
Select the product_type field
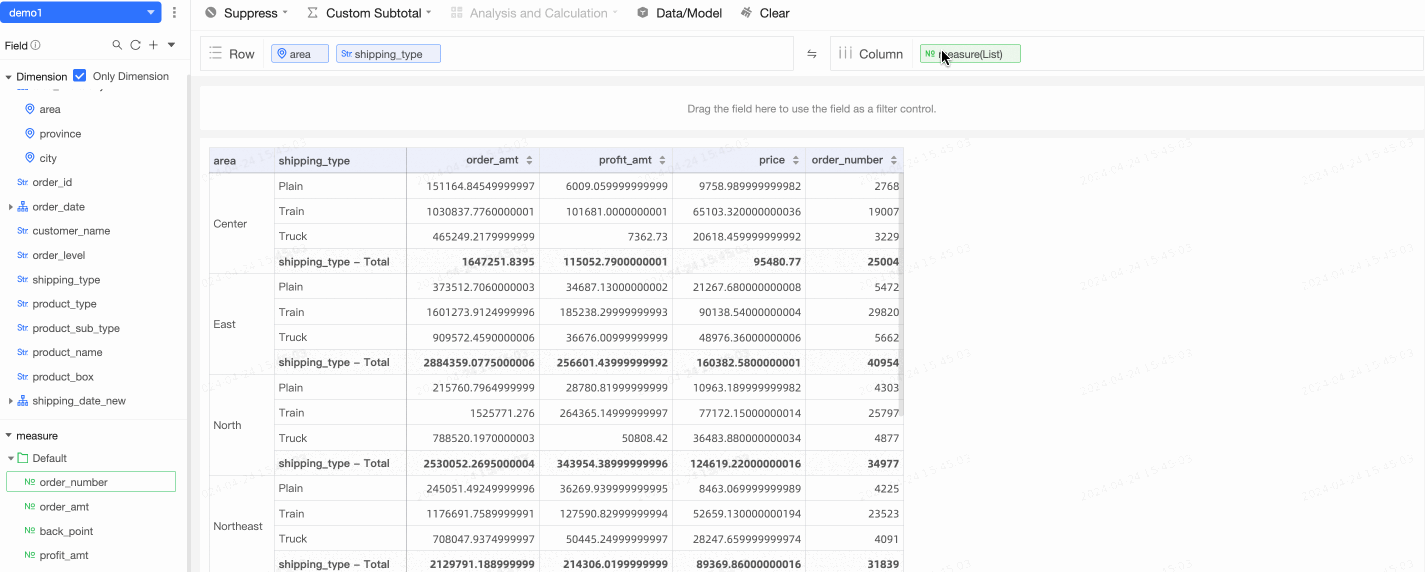click(65, 304)
